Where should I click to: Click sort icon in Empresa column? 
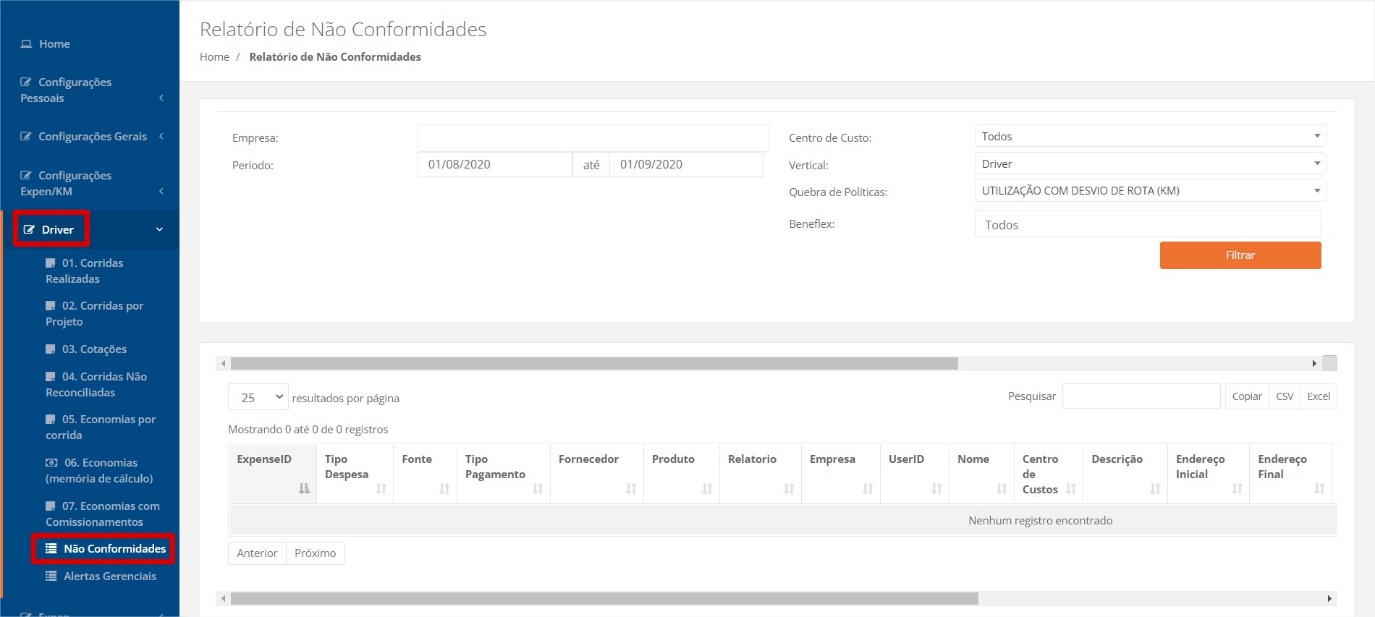[x=868, y=489]
